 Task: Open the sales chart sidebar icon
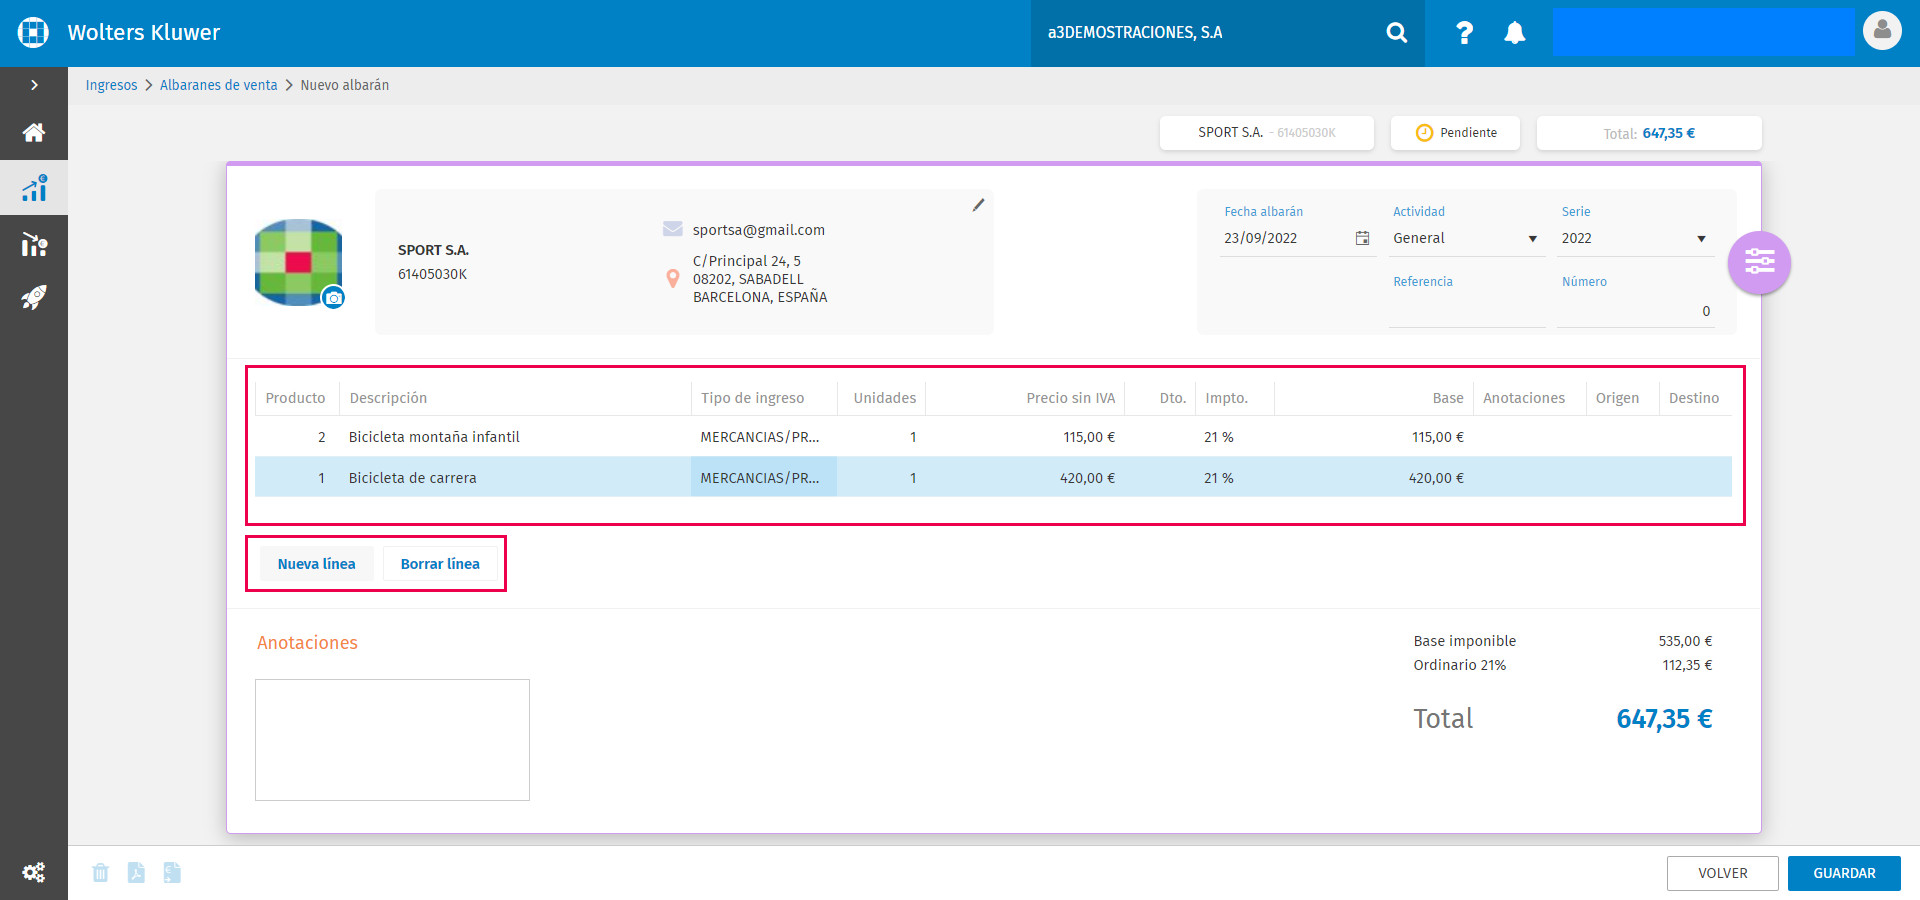(x=34, y=187)
